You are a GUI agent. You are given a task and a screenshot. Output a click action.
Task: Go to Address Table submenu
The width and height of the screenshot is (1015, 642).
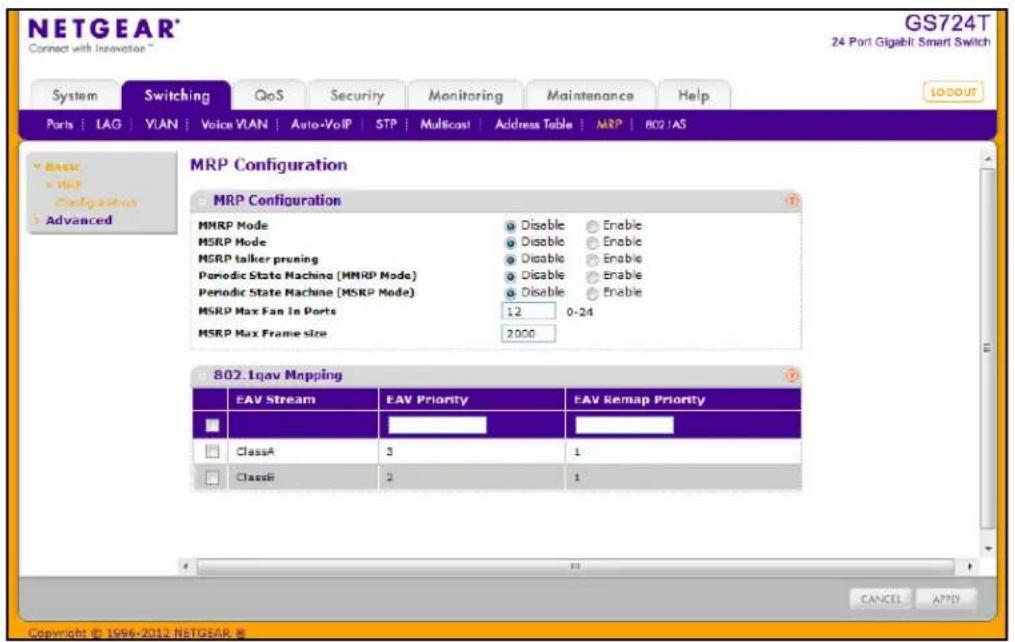[x=533, y=124]
